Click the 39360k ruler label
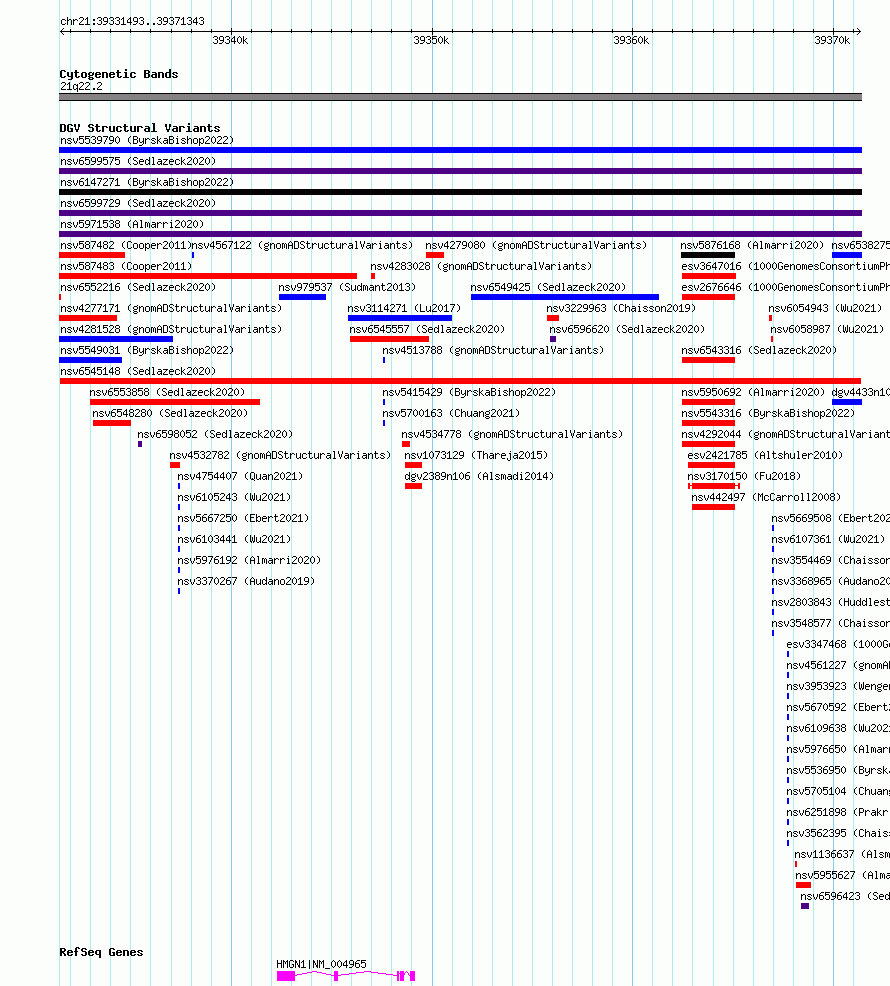890x986 pixels. 631,40
